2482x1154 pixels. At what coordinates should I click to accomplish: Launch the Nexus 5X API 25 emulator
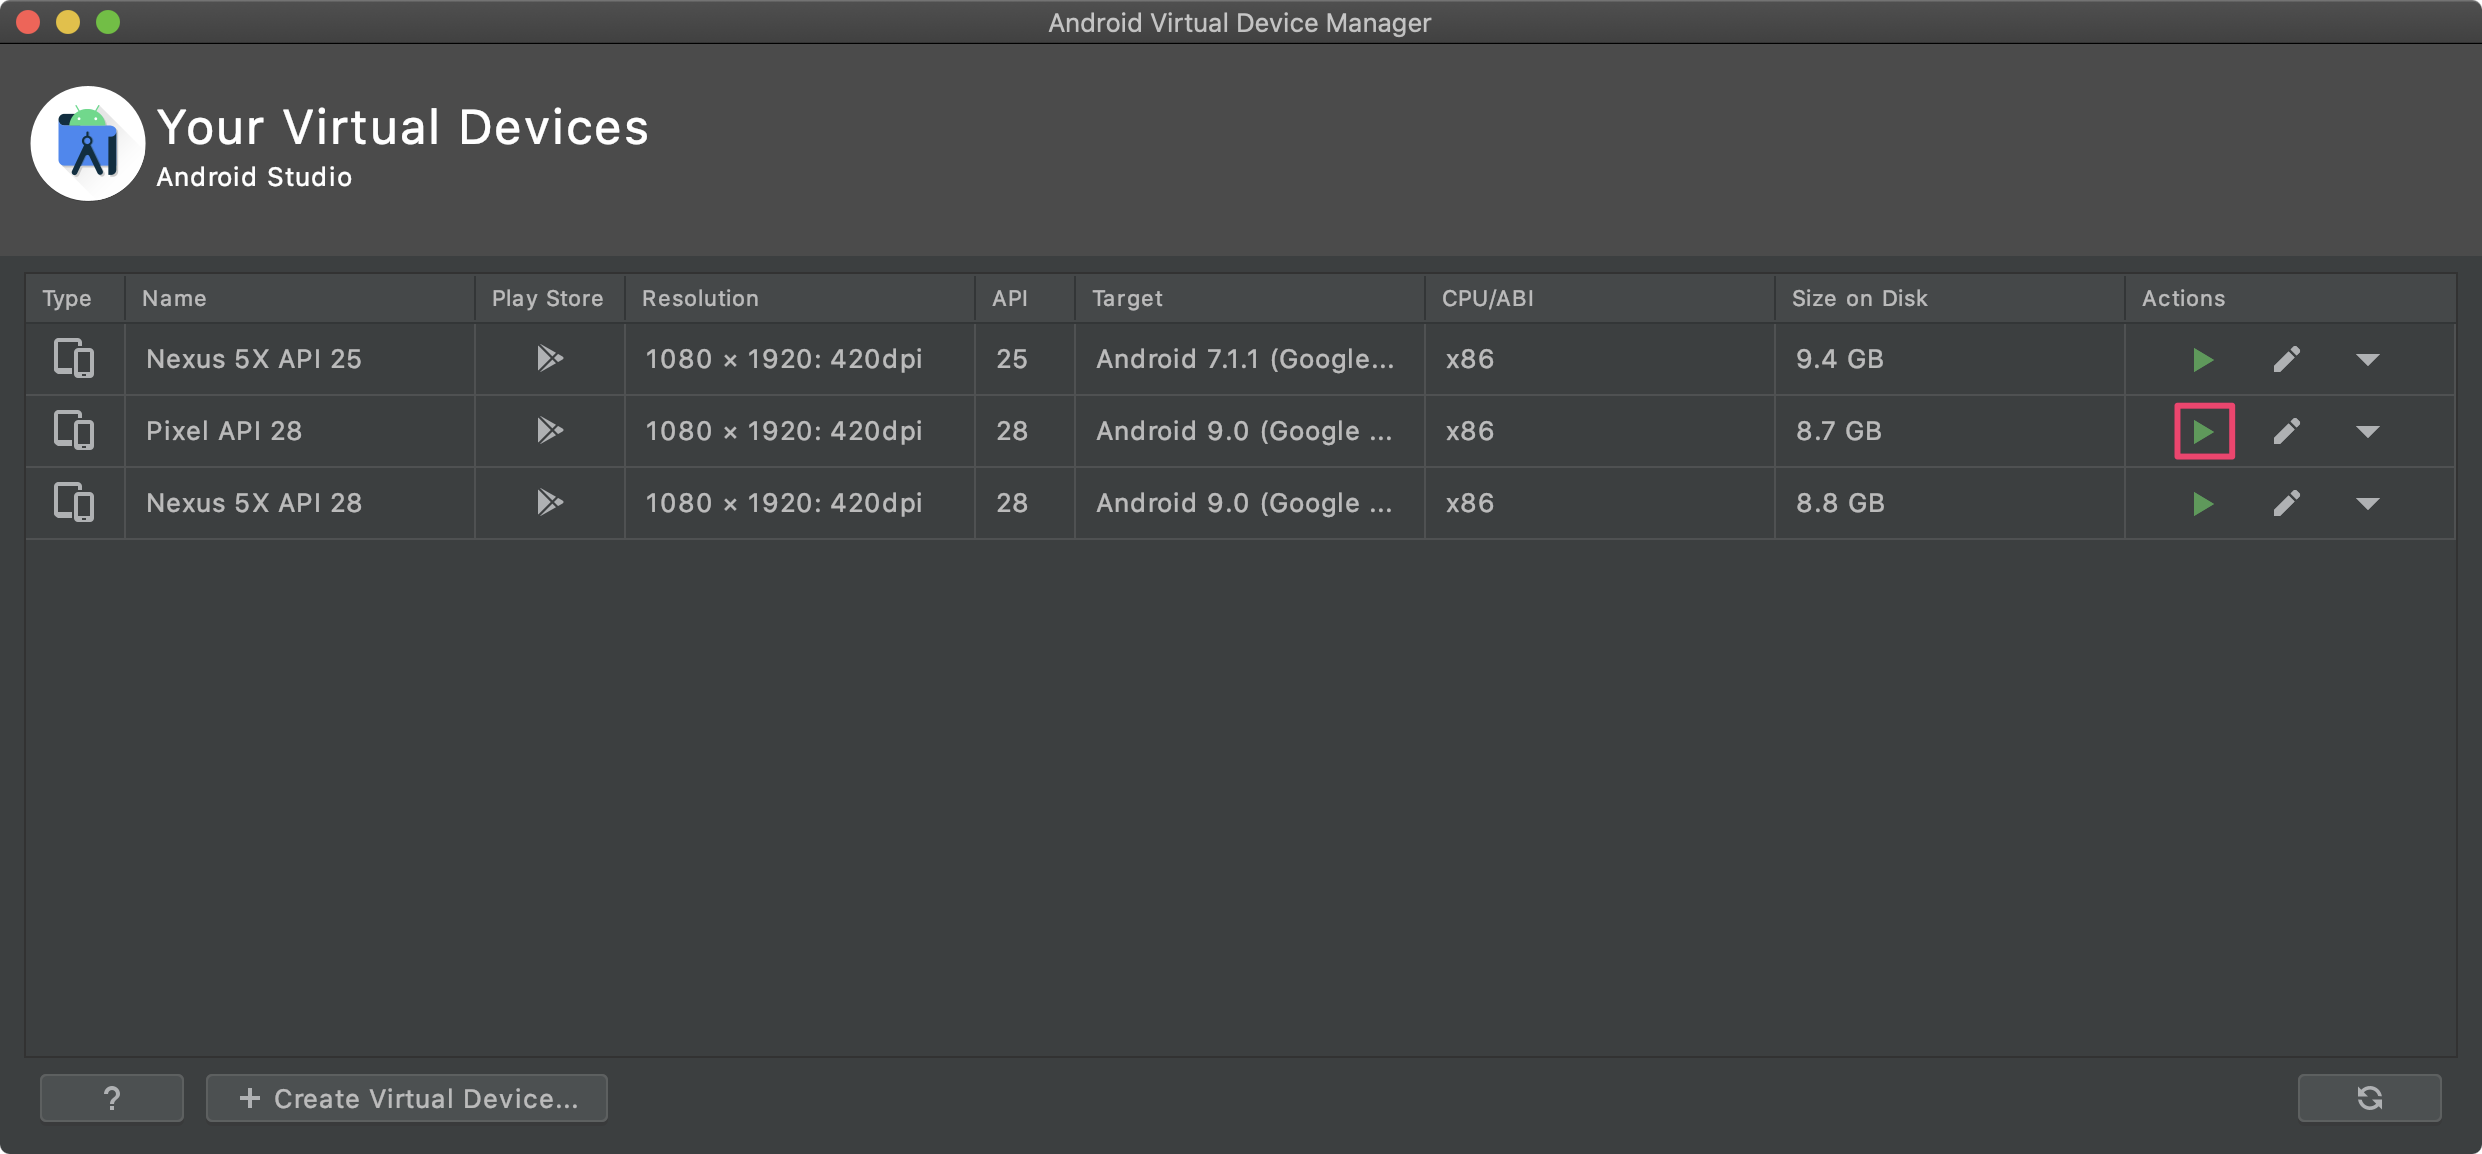(x=2202, y=360)
